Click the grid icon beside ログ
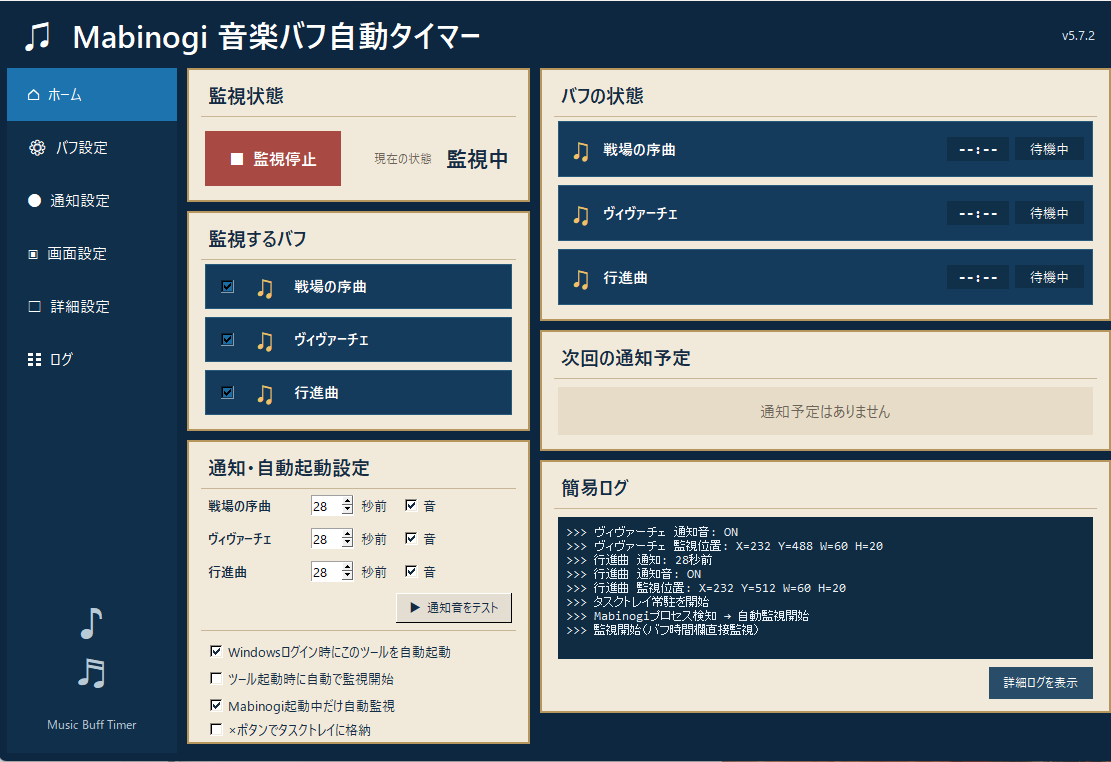 click(34, 359)
